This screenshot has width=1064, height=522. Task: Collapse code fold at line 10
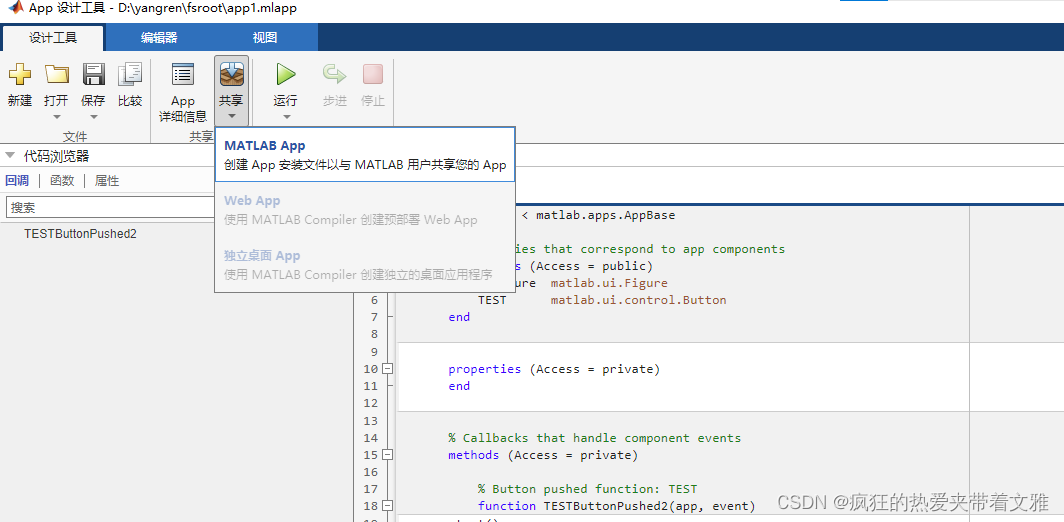tap(388, 369)
